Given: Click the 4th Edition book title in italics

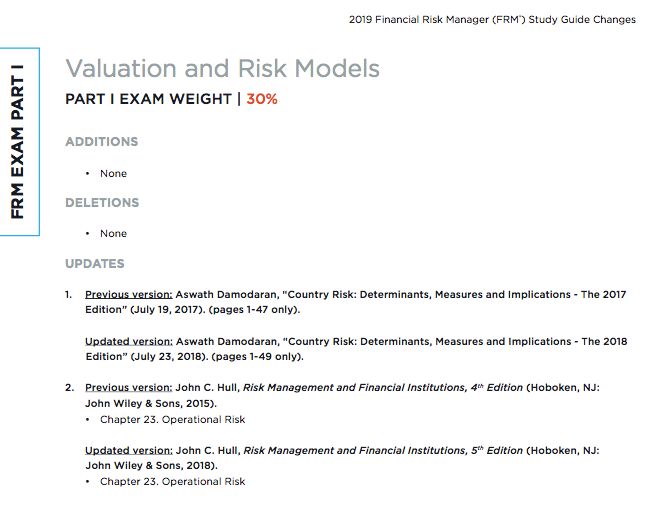Looking at the screenshot, I should [x=383, y=387].
